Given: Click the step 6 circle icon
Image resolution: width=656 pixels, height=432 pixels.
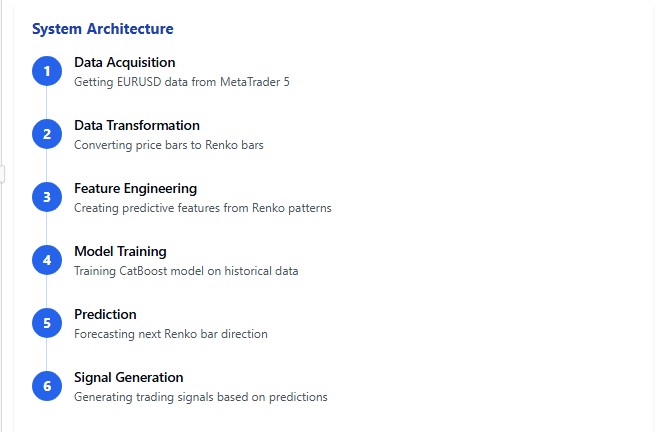Looking at the screenshot, I should (47, 386).
